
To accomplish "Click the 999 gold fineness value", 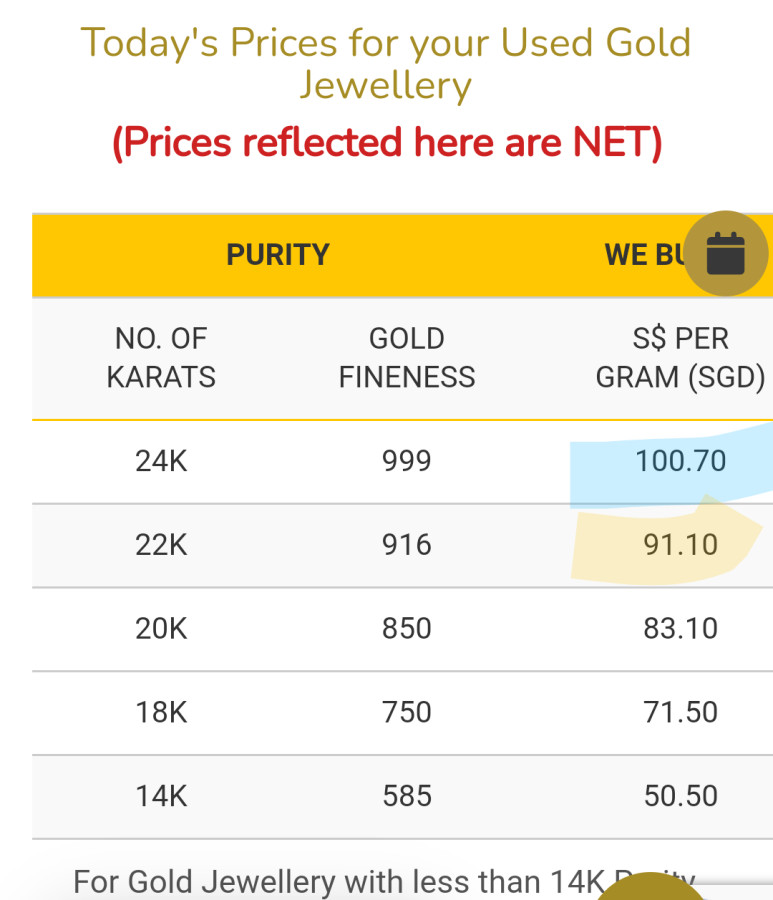I will pyautogui.click(x=406, y=462).
